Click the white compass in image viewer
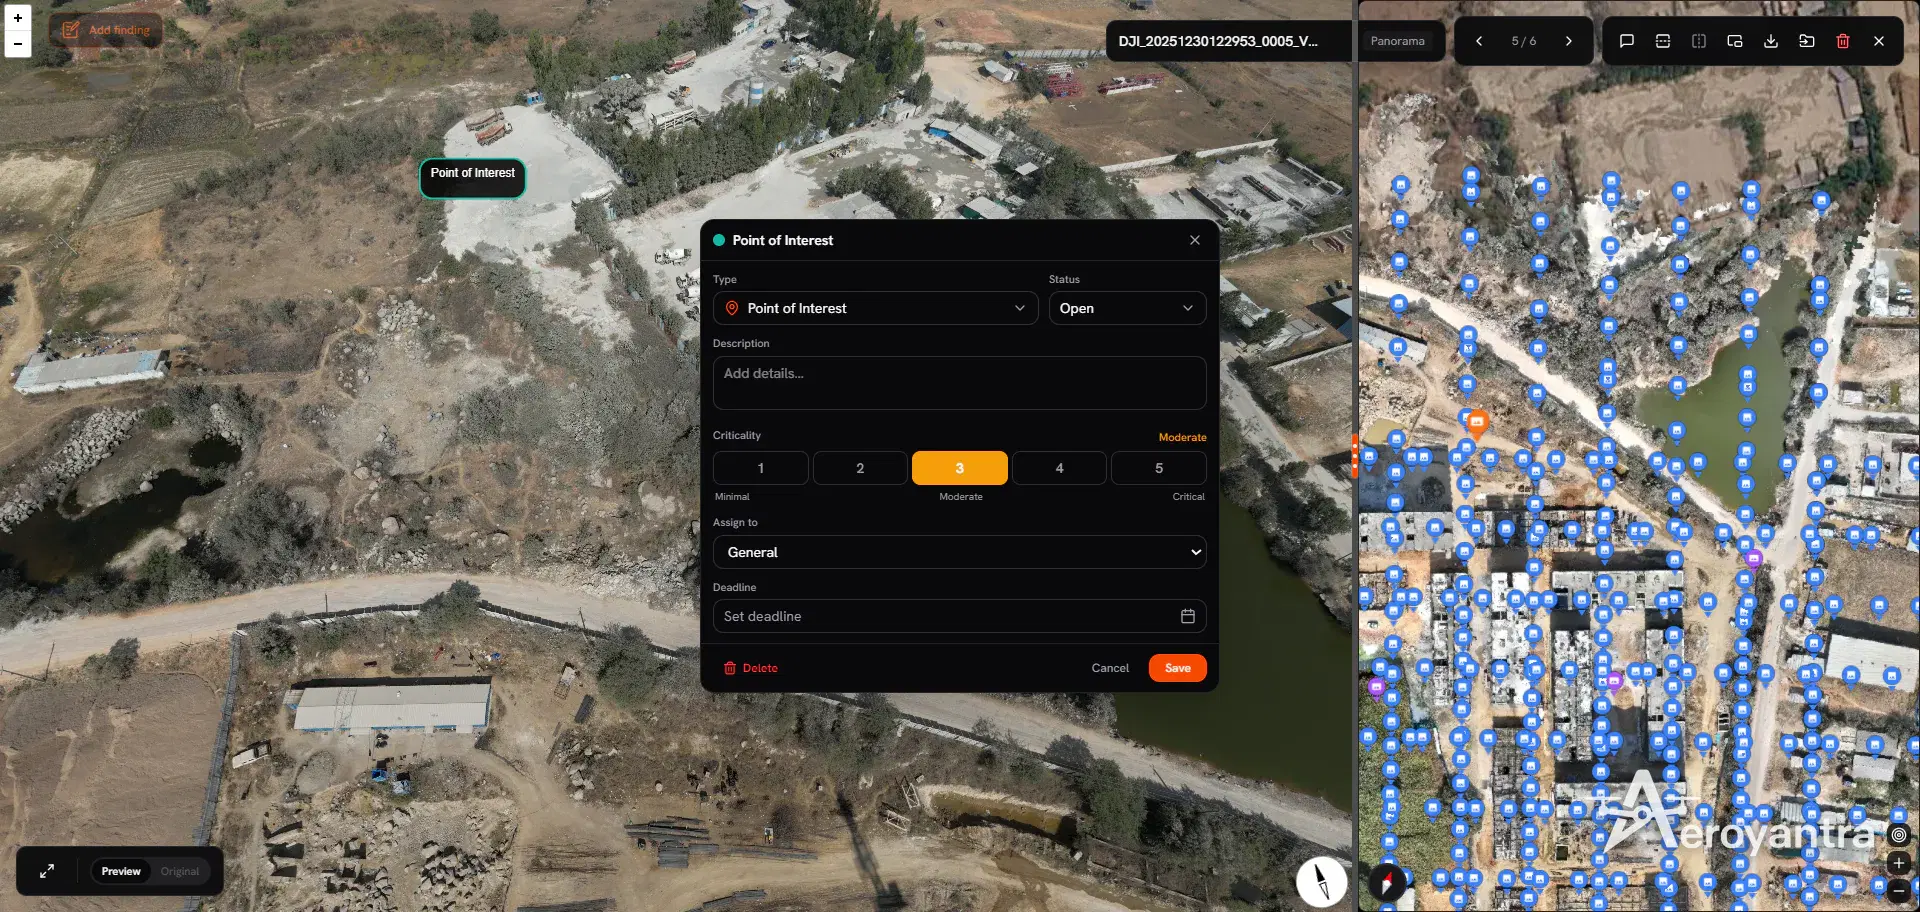1920x912 pixels. 1321,881
